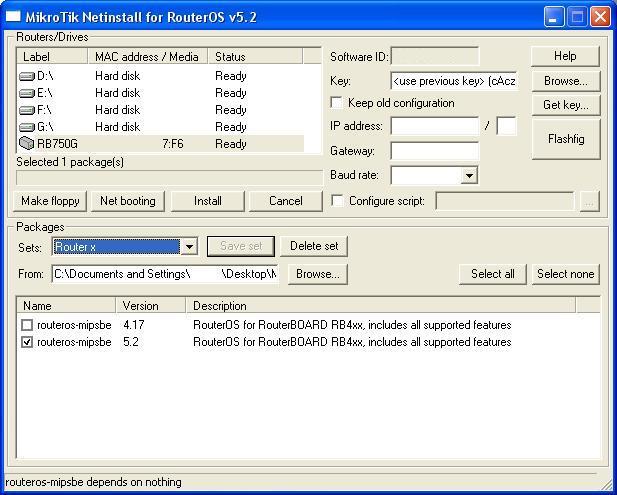Enable Keep old configuration checkbox
This screenshot has width=617, height=495.
336,103
